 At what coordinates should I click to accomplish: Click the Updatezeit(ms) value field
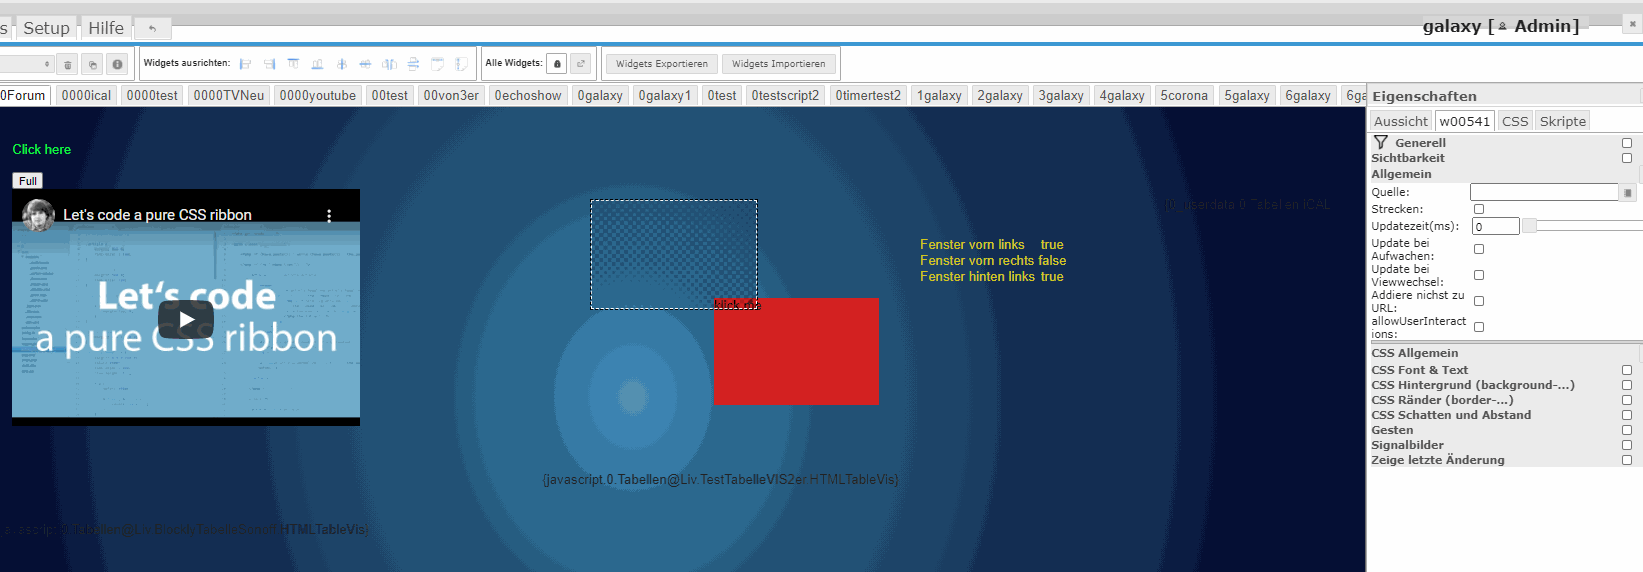pos(1495,226)
